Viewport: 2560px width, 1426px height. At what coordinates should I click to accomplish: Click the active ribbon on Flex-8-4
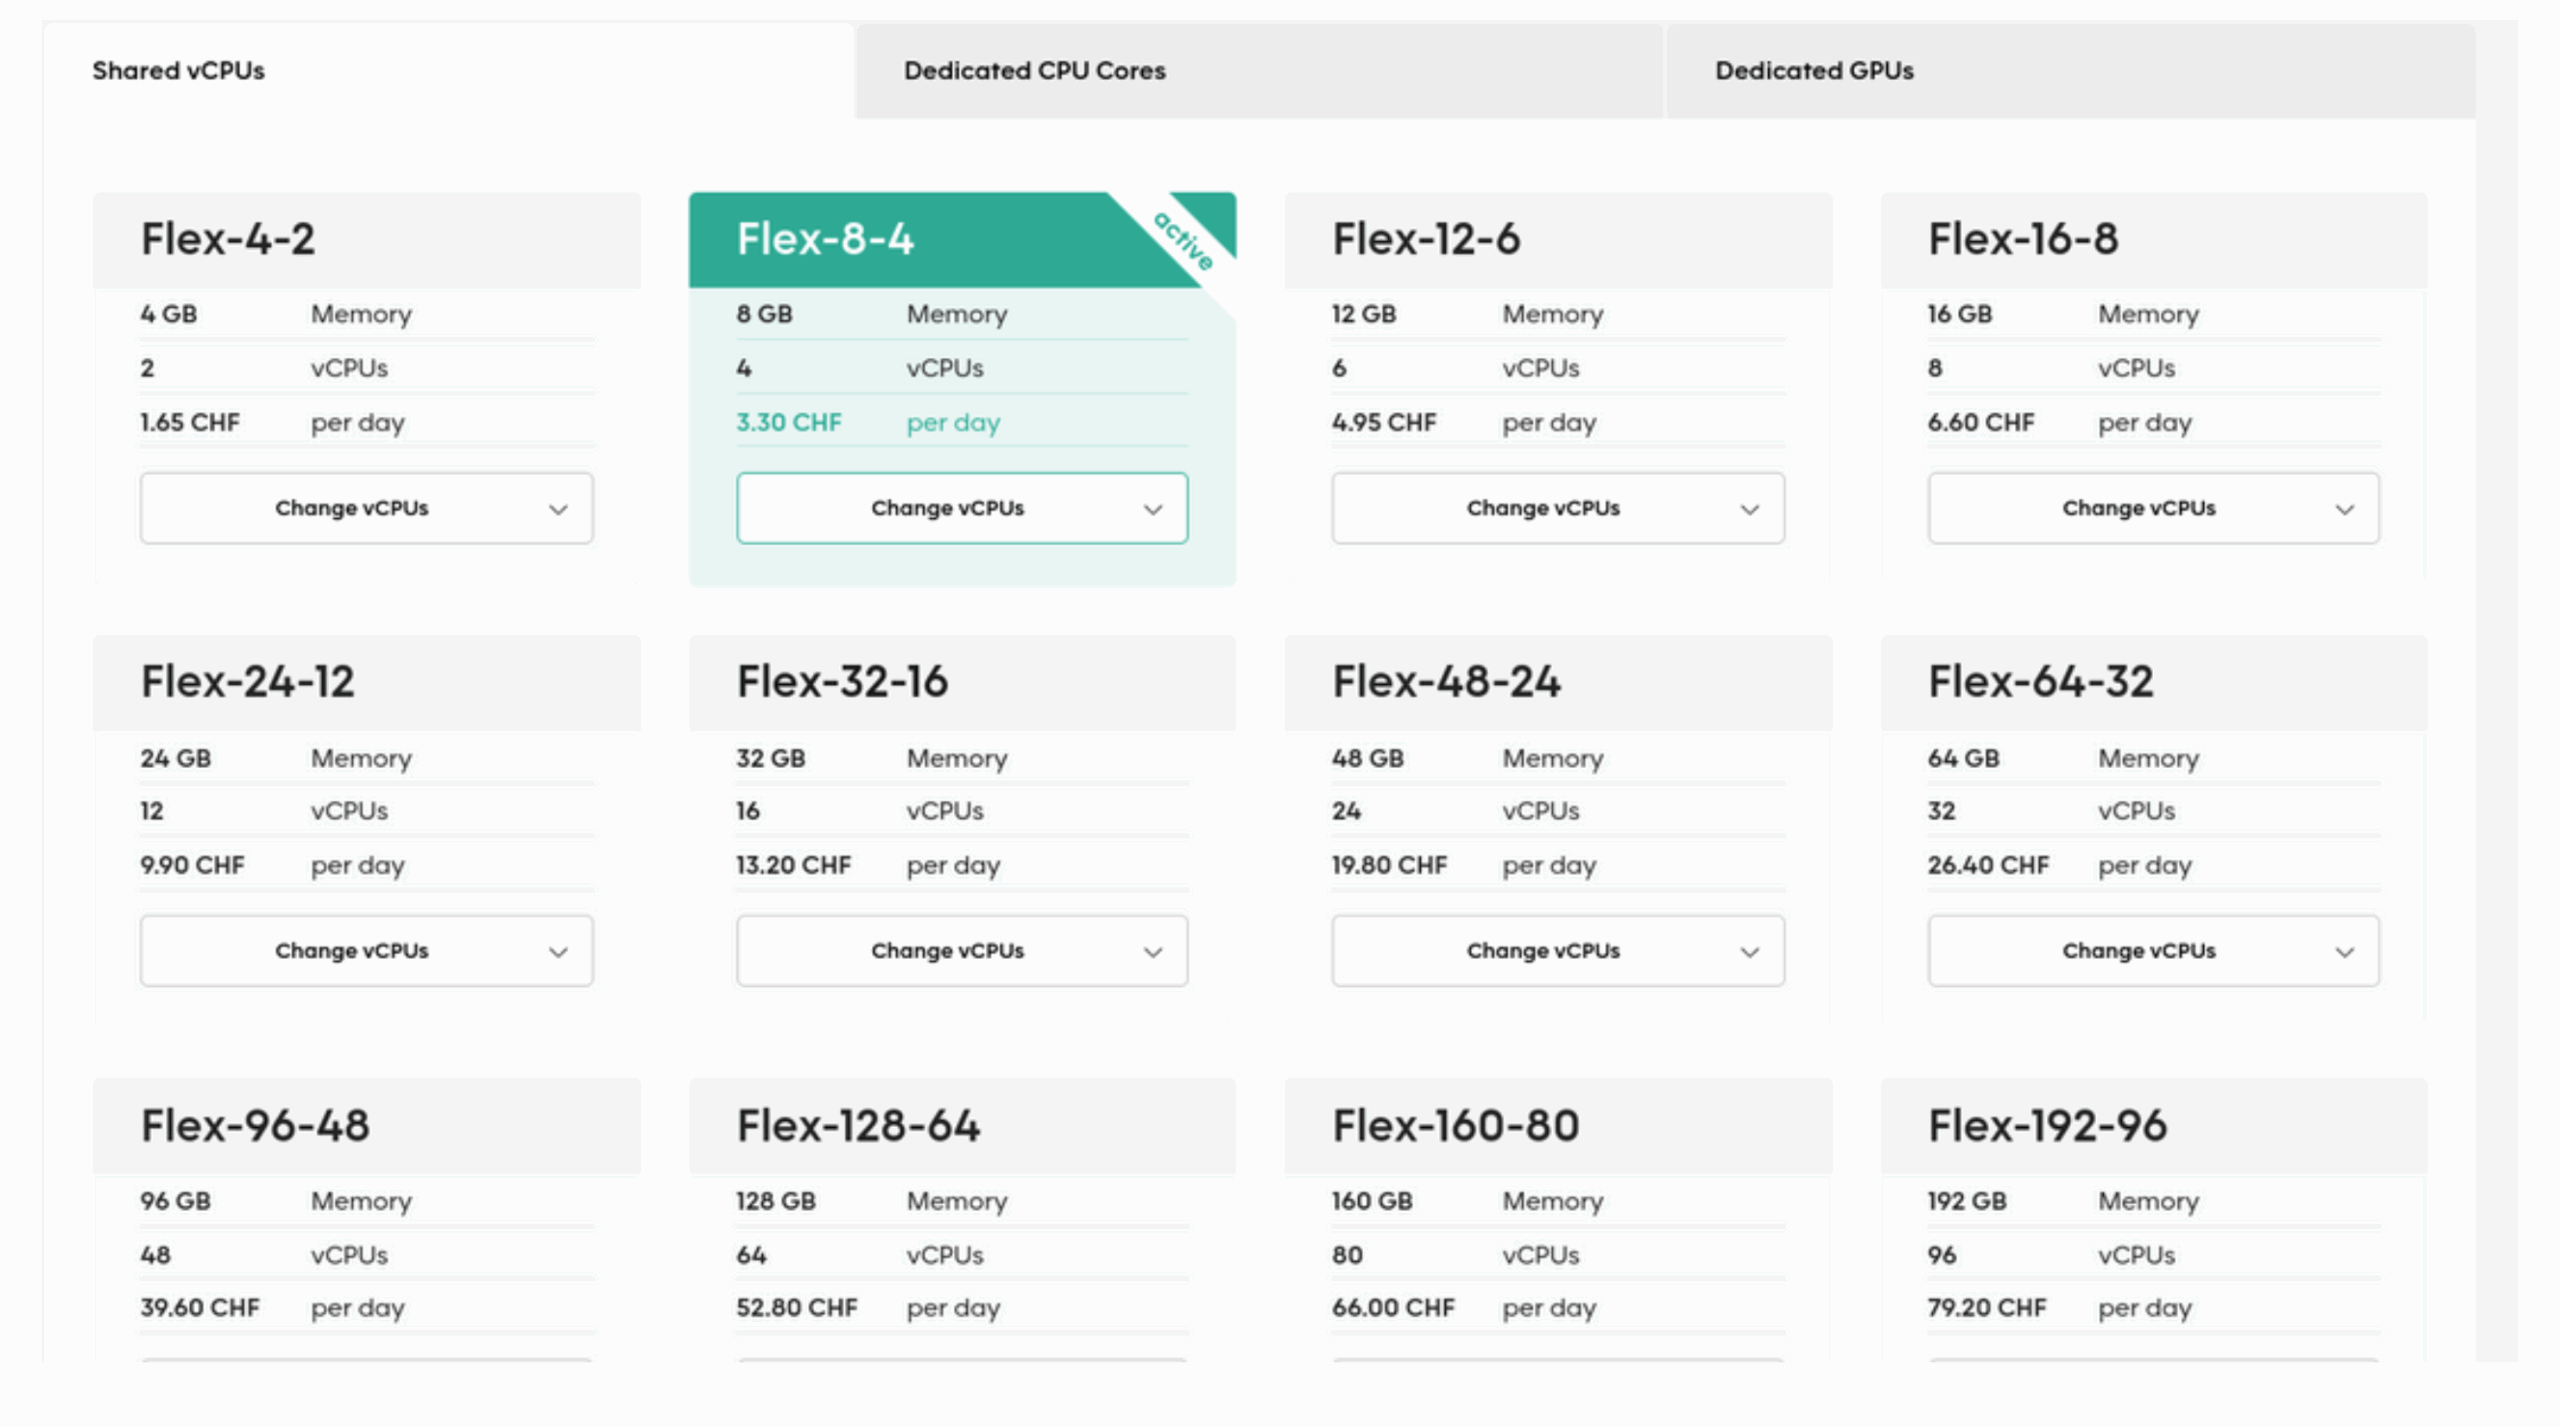(1184, 241)
